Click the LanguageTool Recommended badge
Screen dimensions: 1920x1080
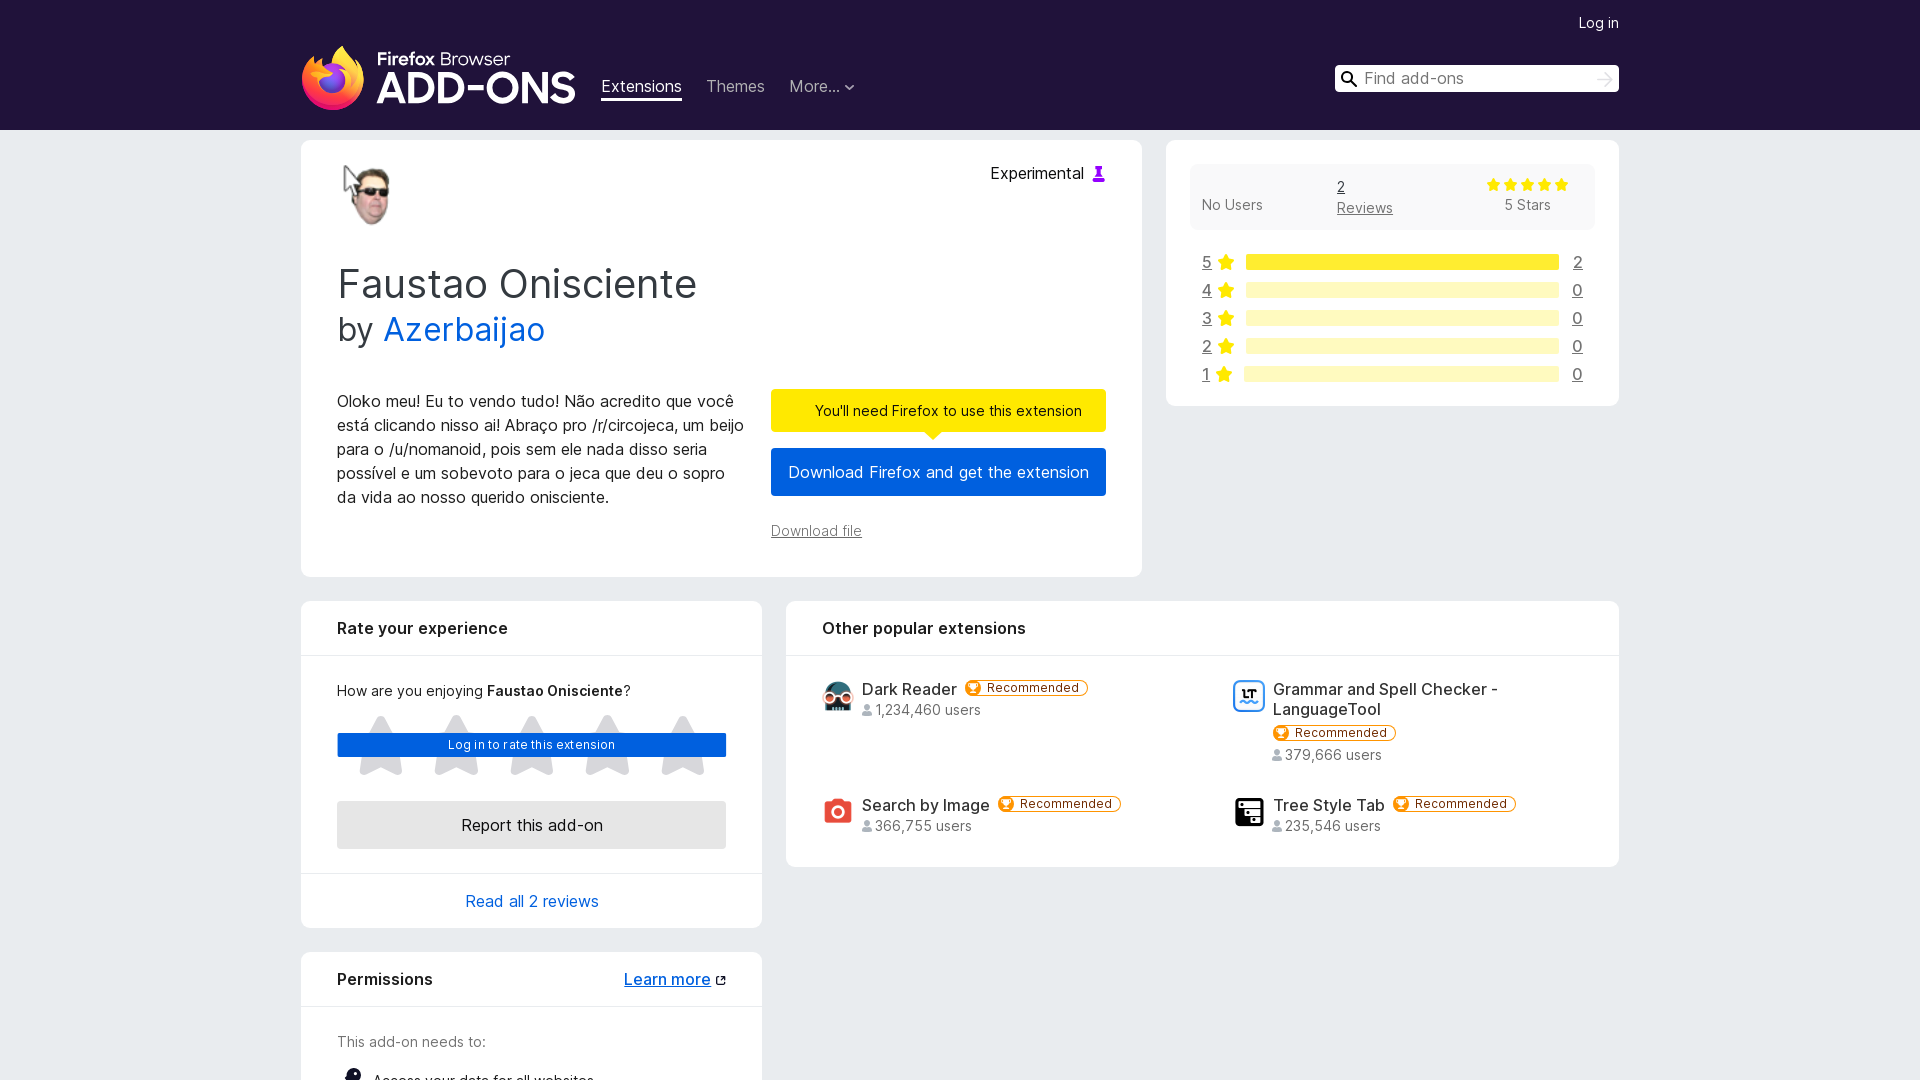click(x=1334, y=733)
